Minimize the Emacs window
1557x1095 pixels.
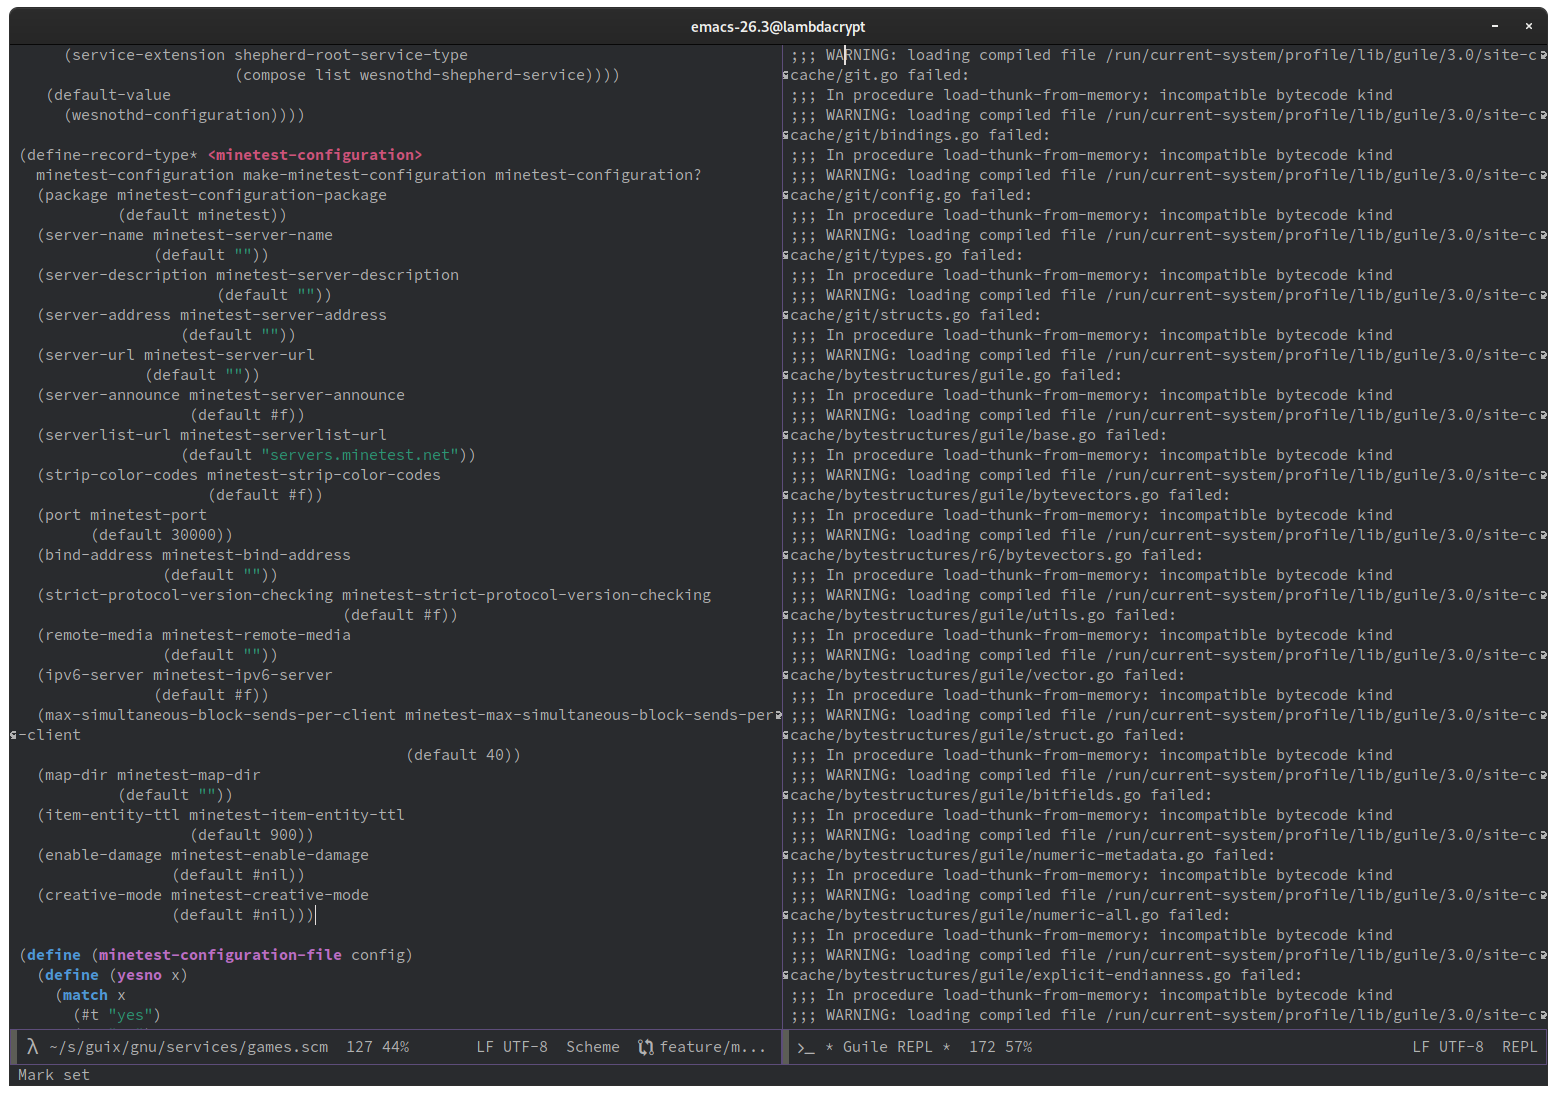pos(1495,26)
